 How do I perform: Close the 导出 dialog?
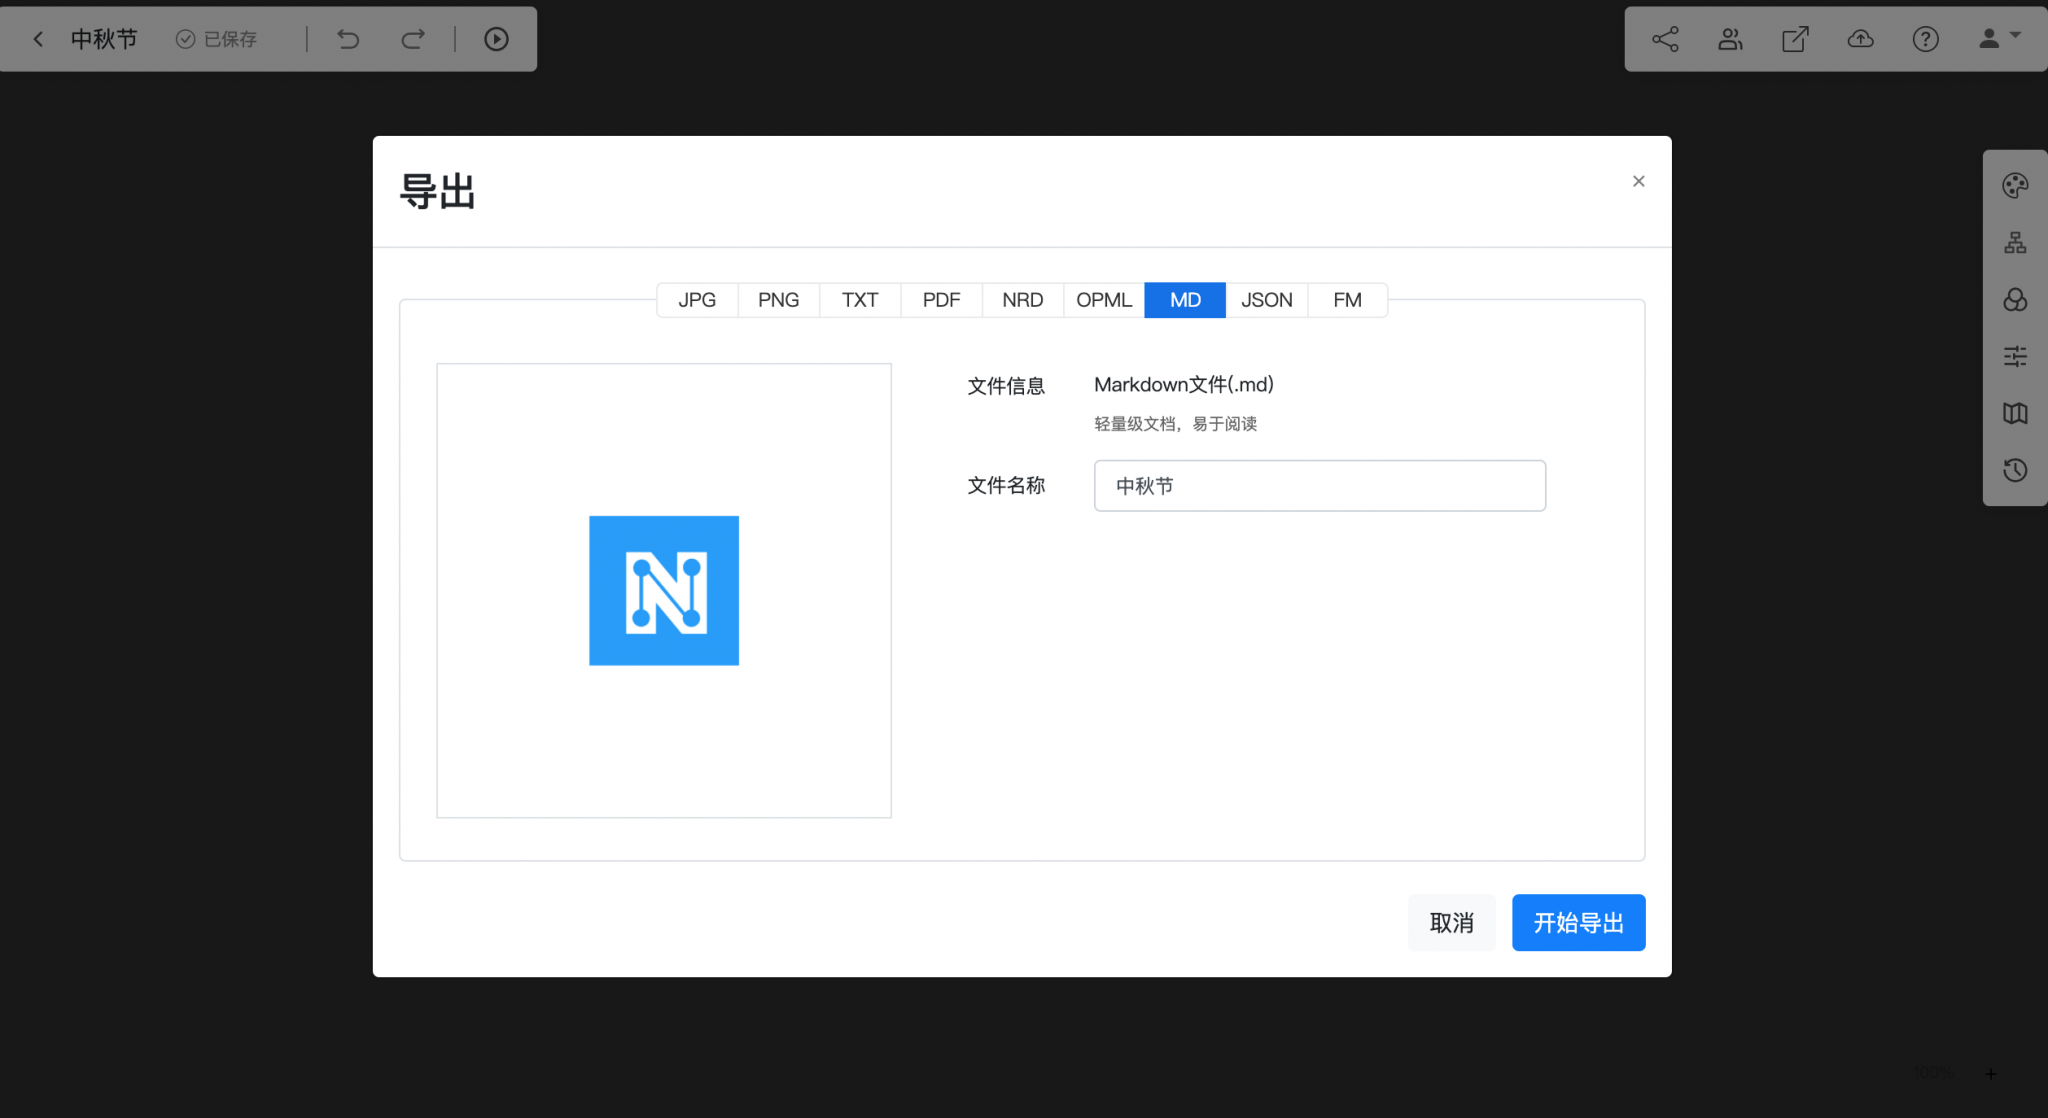pyautogui.click(x=1637, y=181)
